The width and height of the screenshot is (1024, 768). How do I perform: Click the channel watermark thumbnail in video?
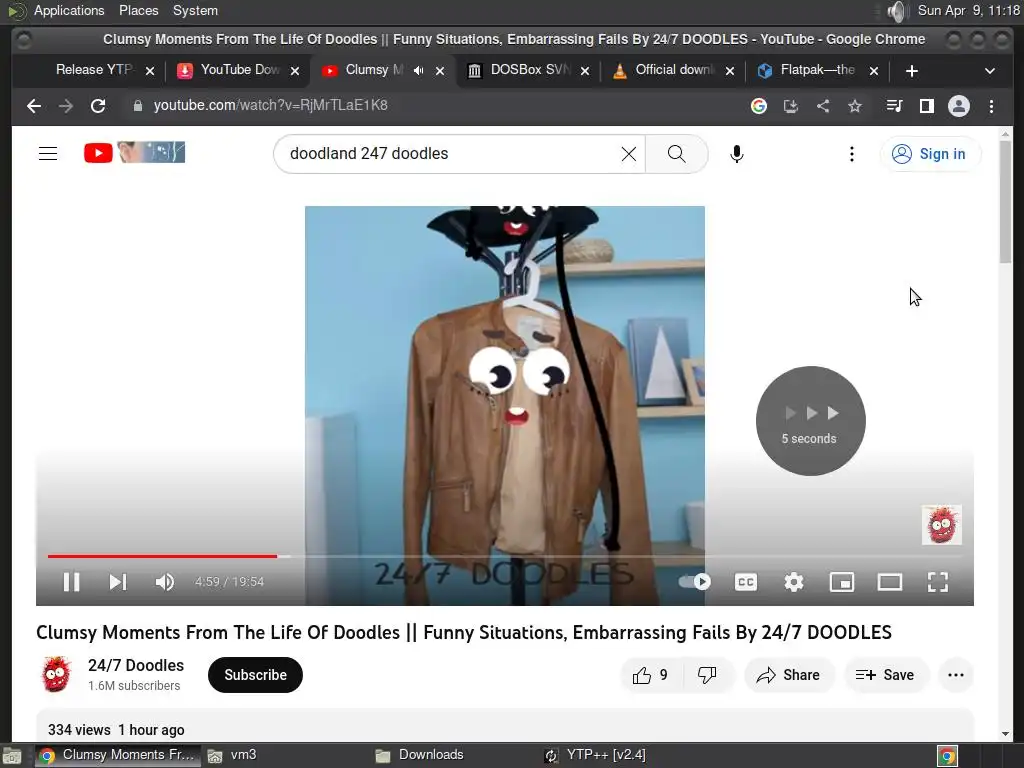(x=941, y=524)
